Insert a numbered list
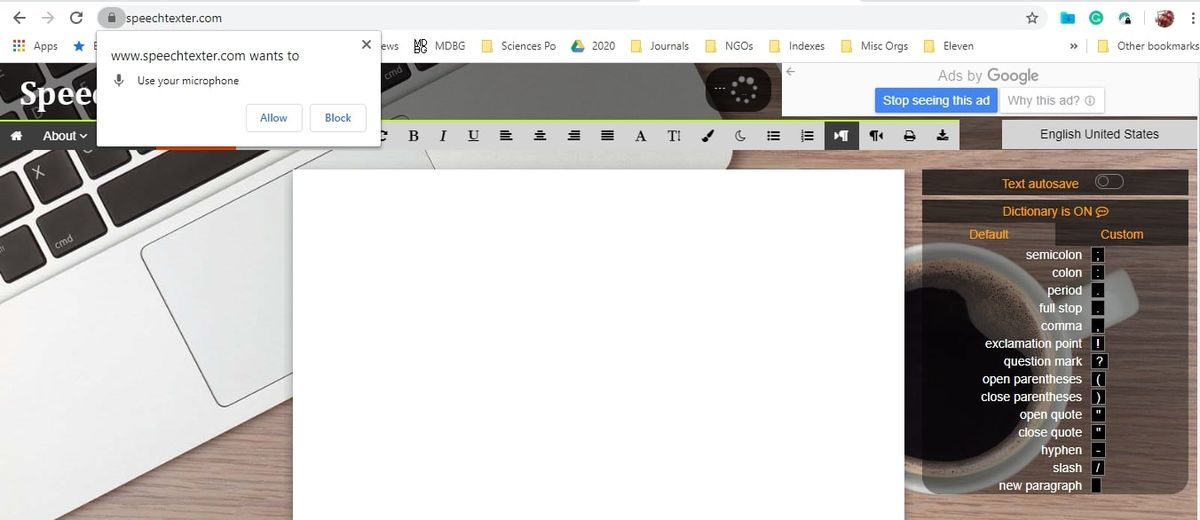 pos(807,136)
